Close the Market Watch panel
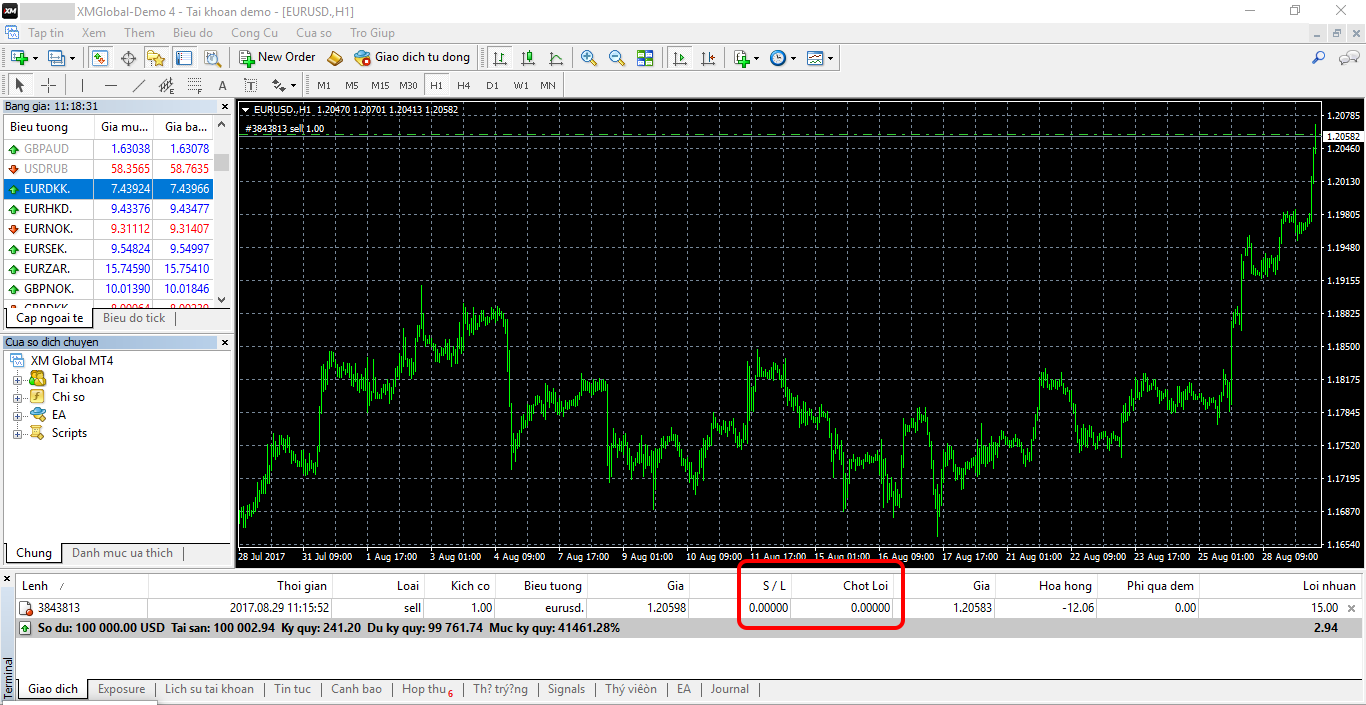This screenshot has width=1366, height=705. (224, 106)
